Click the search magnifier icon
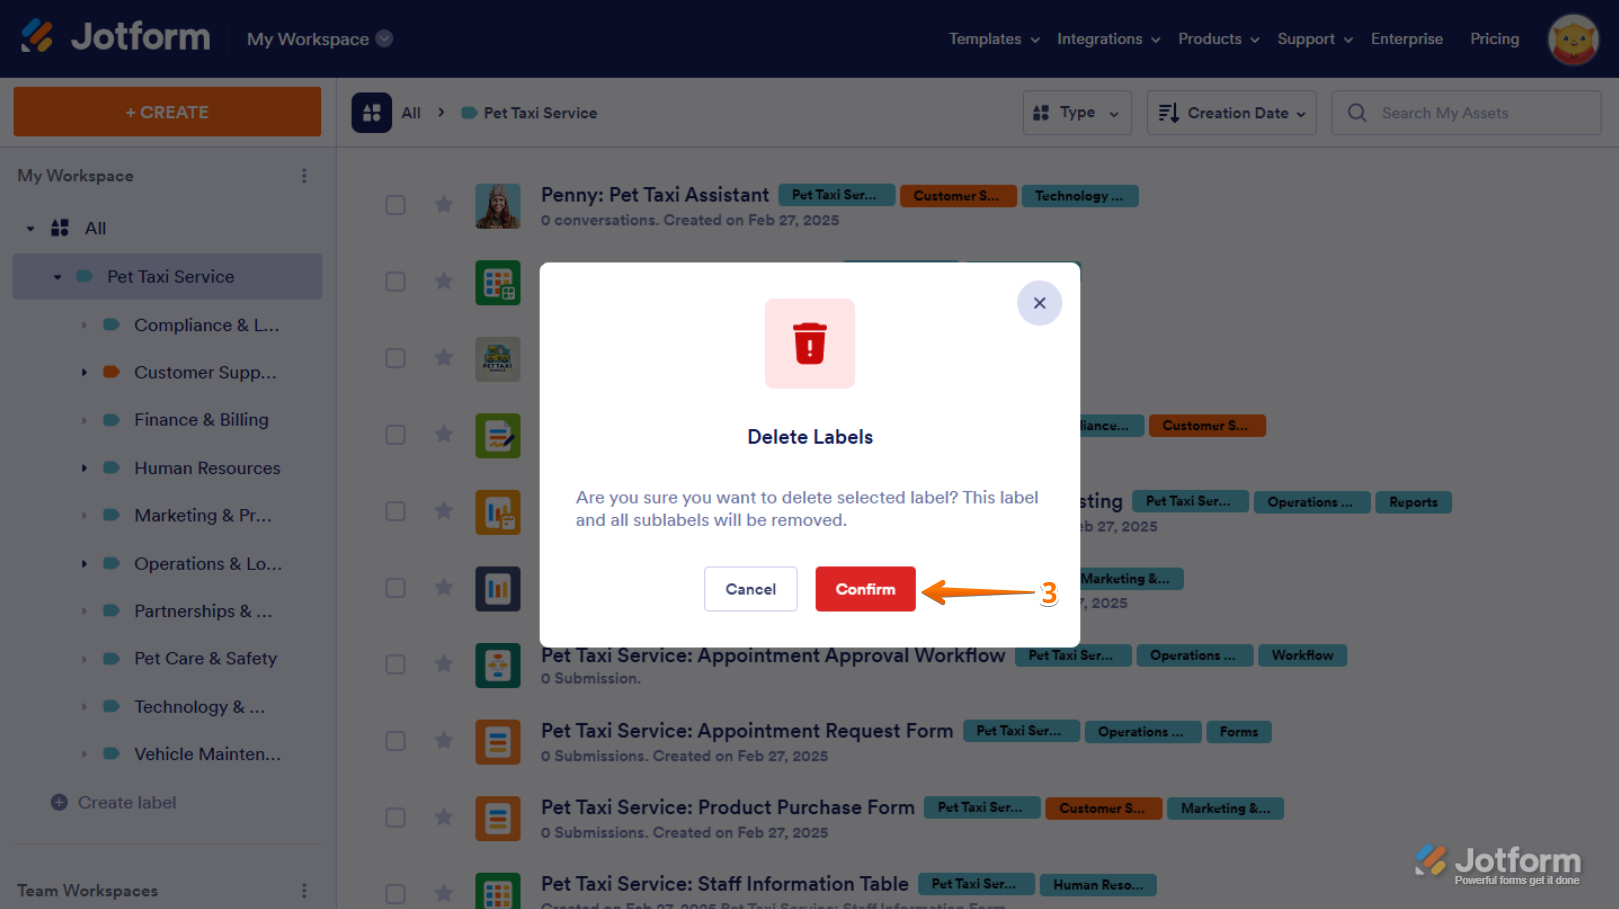Screen dimensions: 1619x909 click(x=1357, y=113)
